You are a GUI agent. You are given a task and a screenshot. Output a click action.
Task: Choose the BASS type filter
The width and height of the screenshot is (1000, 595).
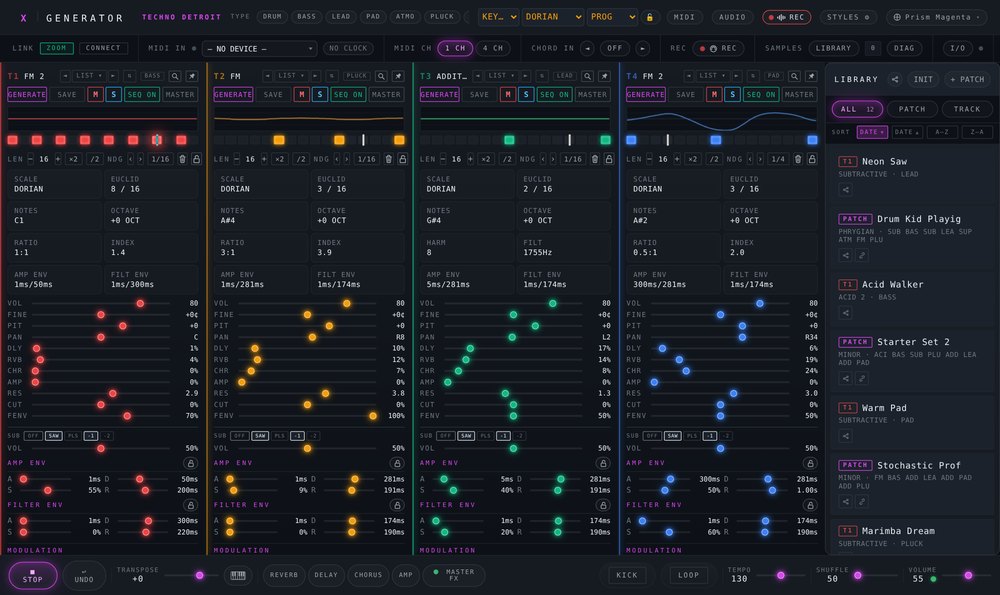coord(306,17)
